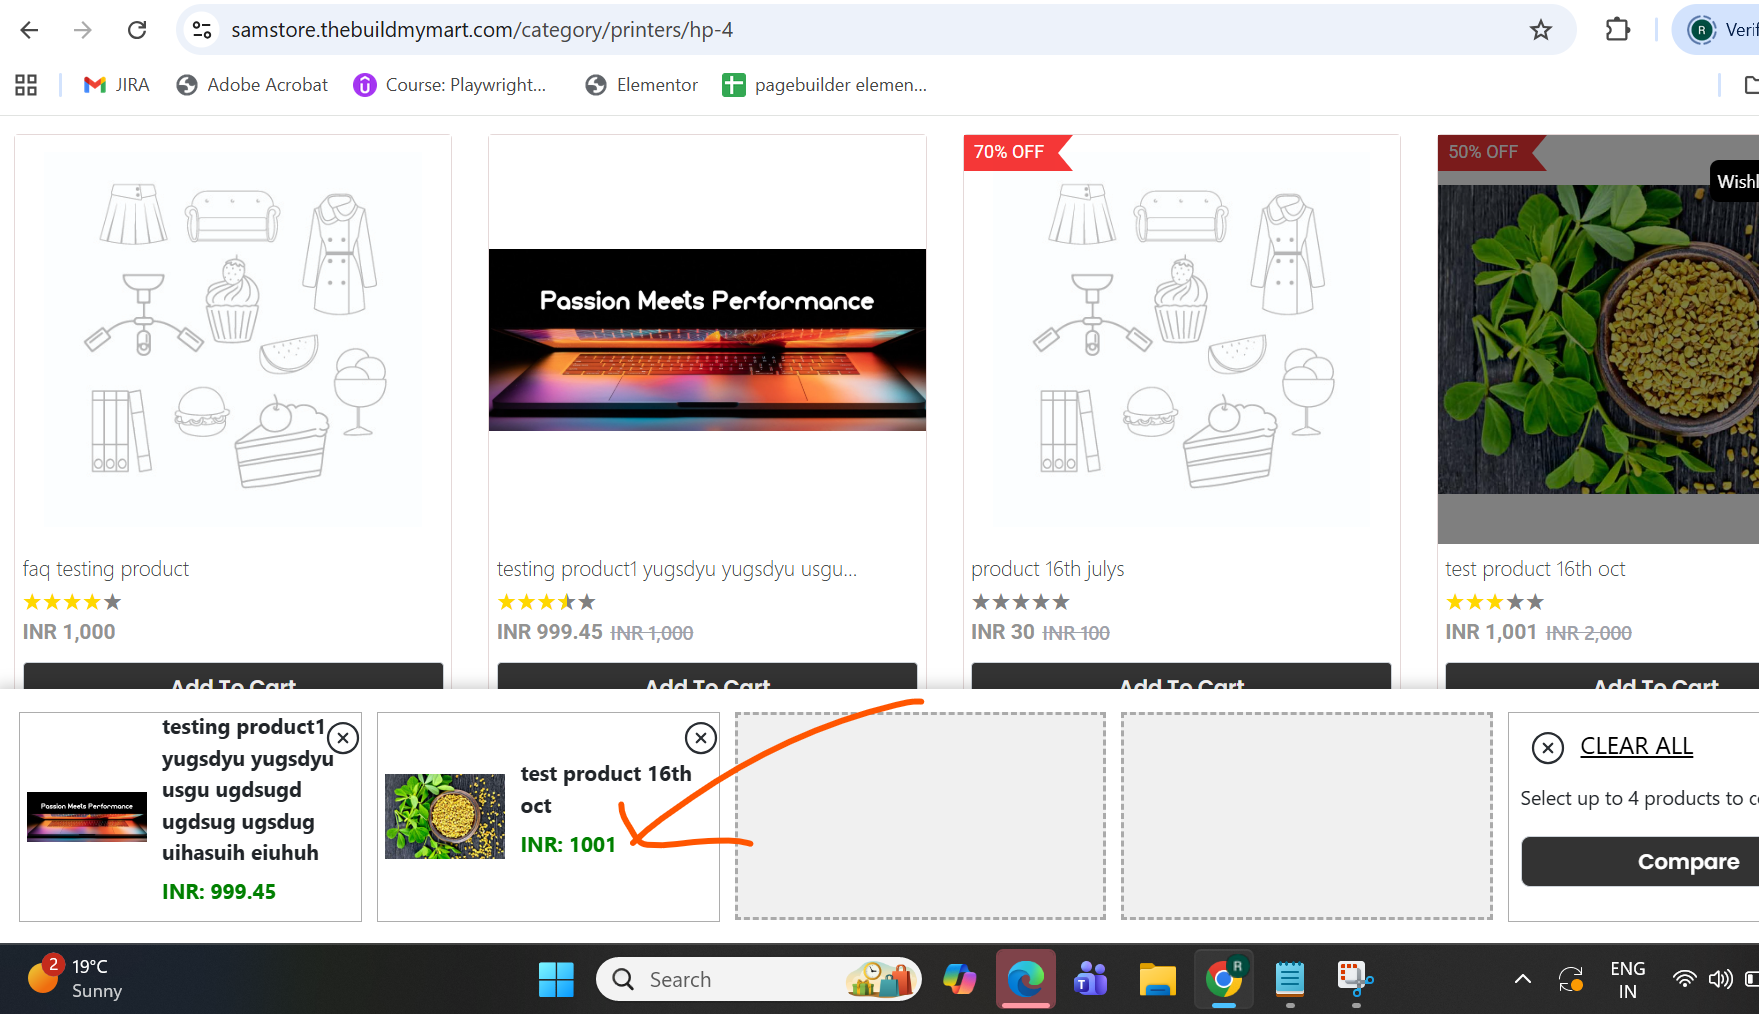Viewport: 1759px width, 1014px height.
Task: Reload the current page
Action: [137, 30]
